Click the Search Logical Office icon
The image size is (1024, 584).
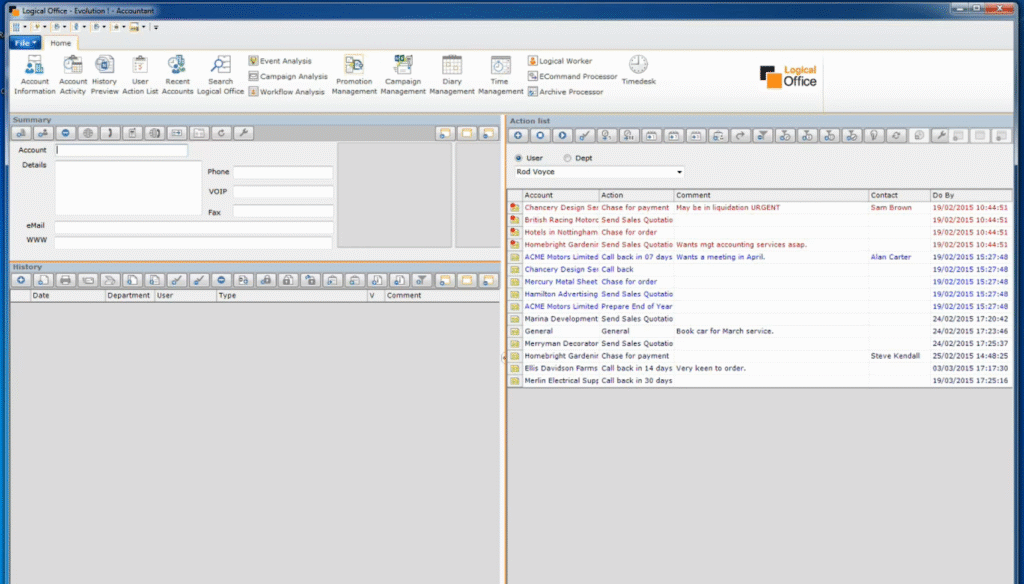[x=220, y=75]
